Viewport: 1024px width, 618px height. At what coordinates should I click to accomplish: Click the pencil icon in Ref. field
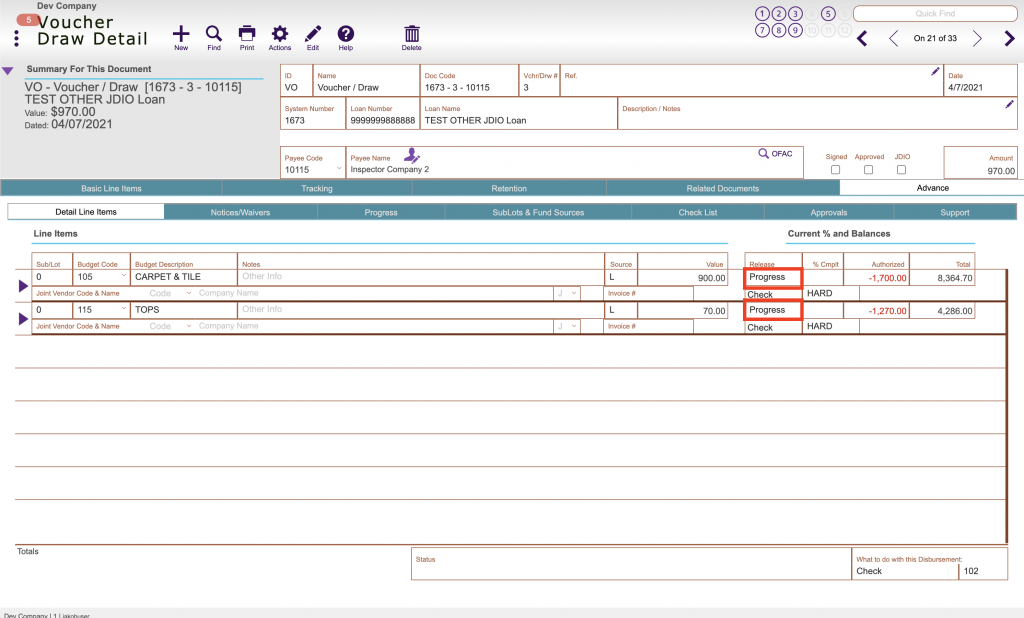click(x=935, y=71)
